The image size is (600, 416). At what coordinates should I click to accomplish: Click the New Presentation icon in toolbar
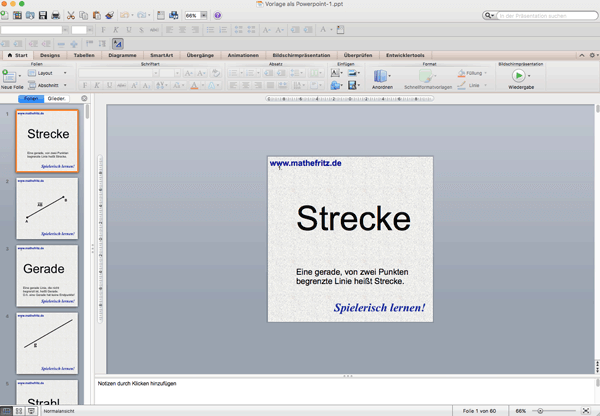(5, 15)
